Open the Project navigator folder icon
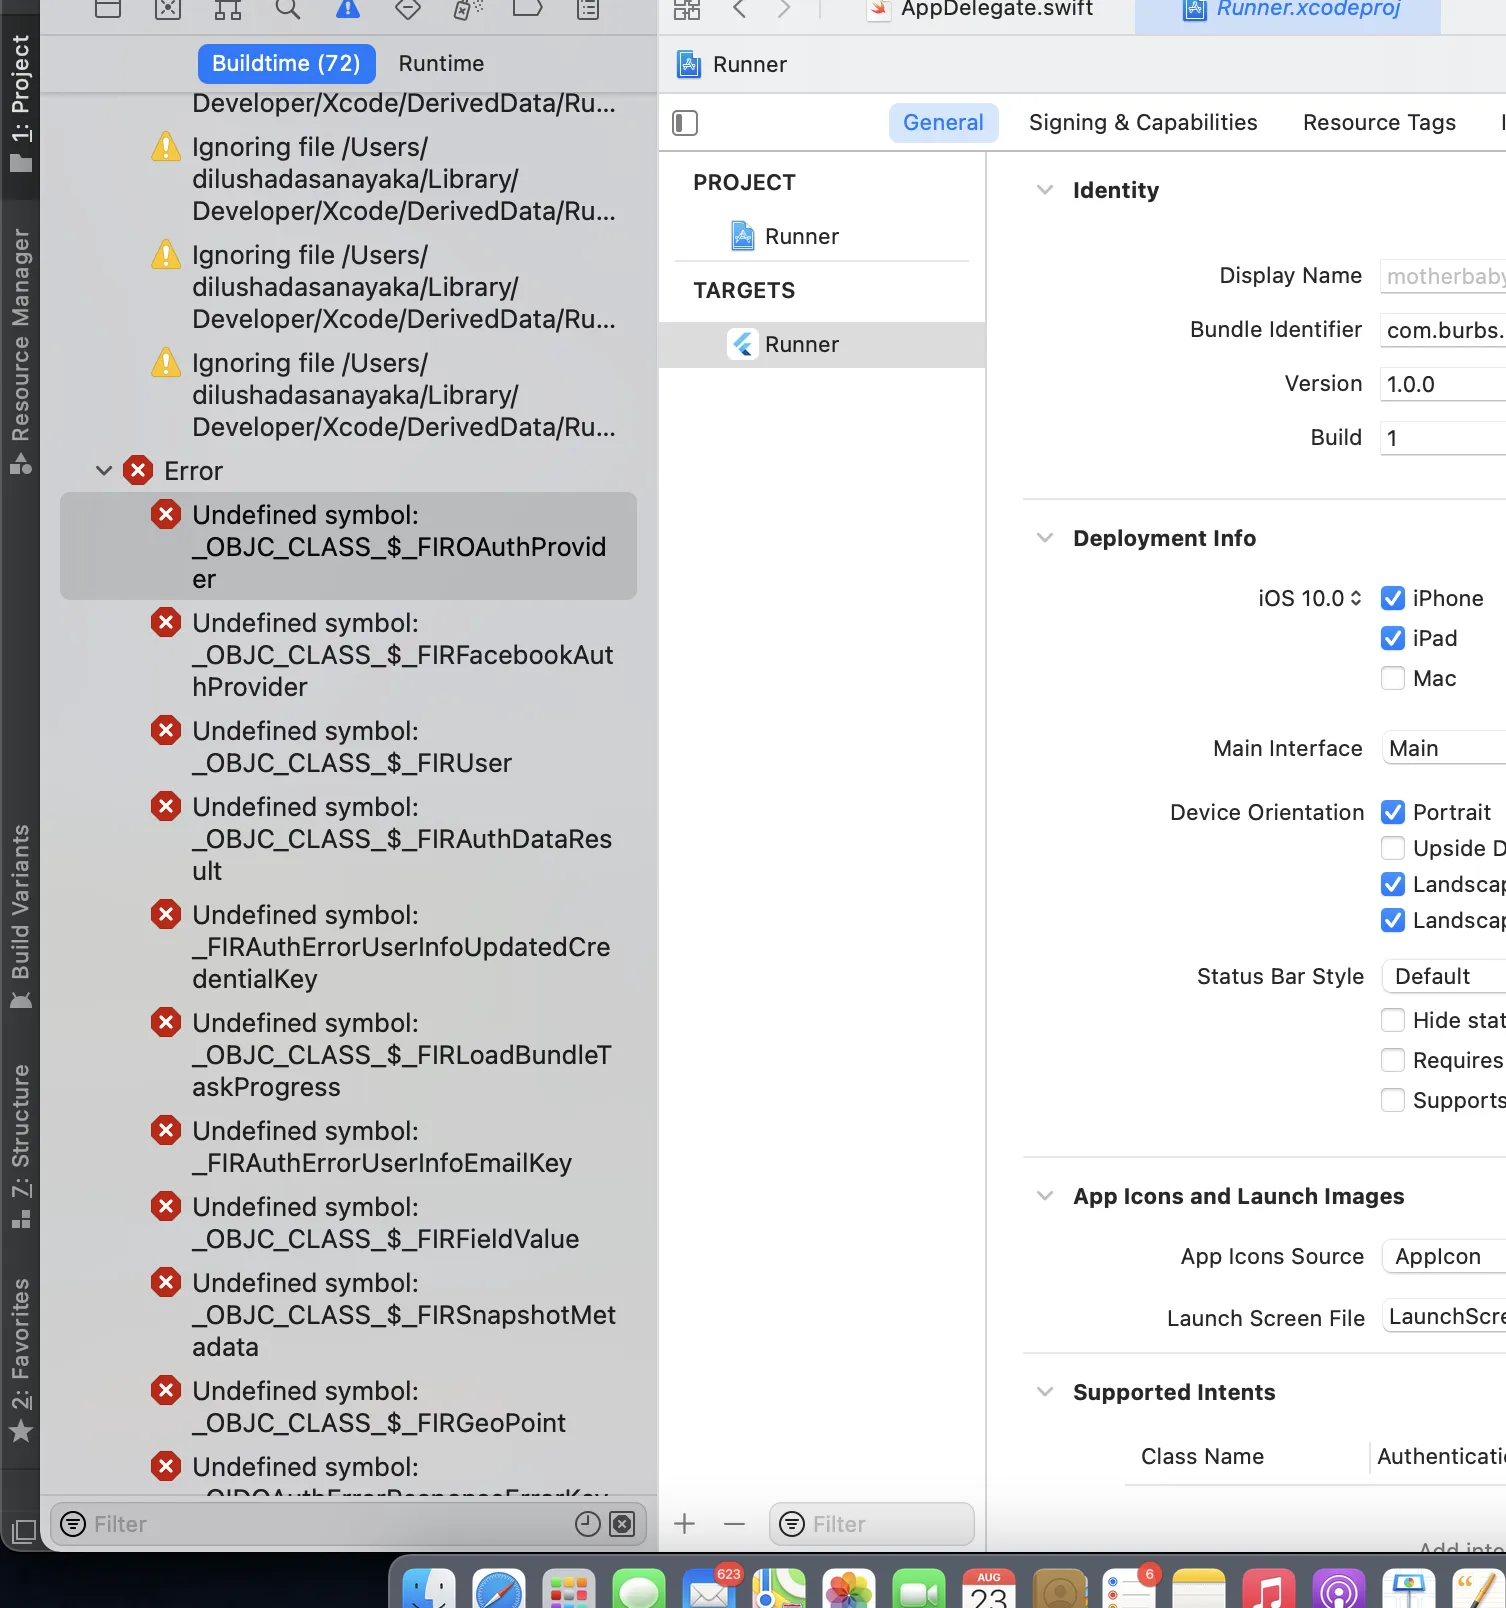1506x1608 pixels. 108,10
